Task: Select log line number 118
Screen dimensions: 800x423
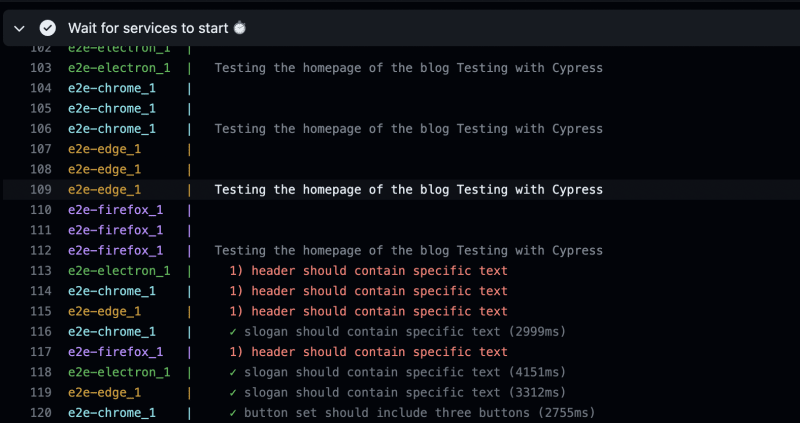Action: point(41,372)
